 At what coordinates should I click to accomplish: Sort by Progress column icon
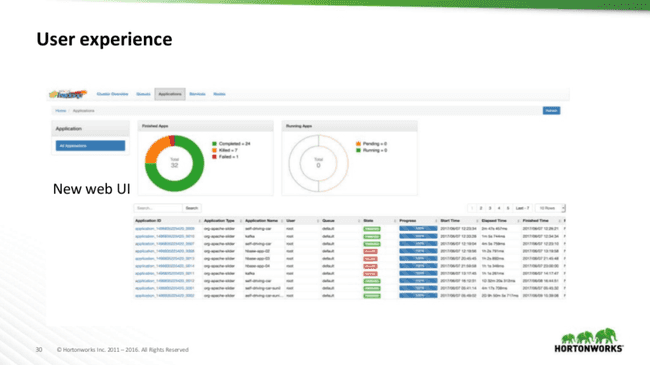coord(436,221)
